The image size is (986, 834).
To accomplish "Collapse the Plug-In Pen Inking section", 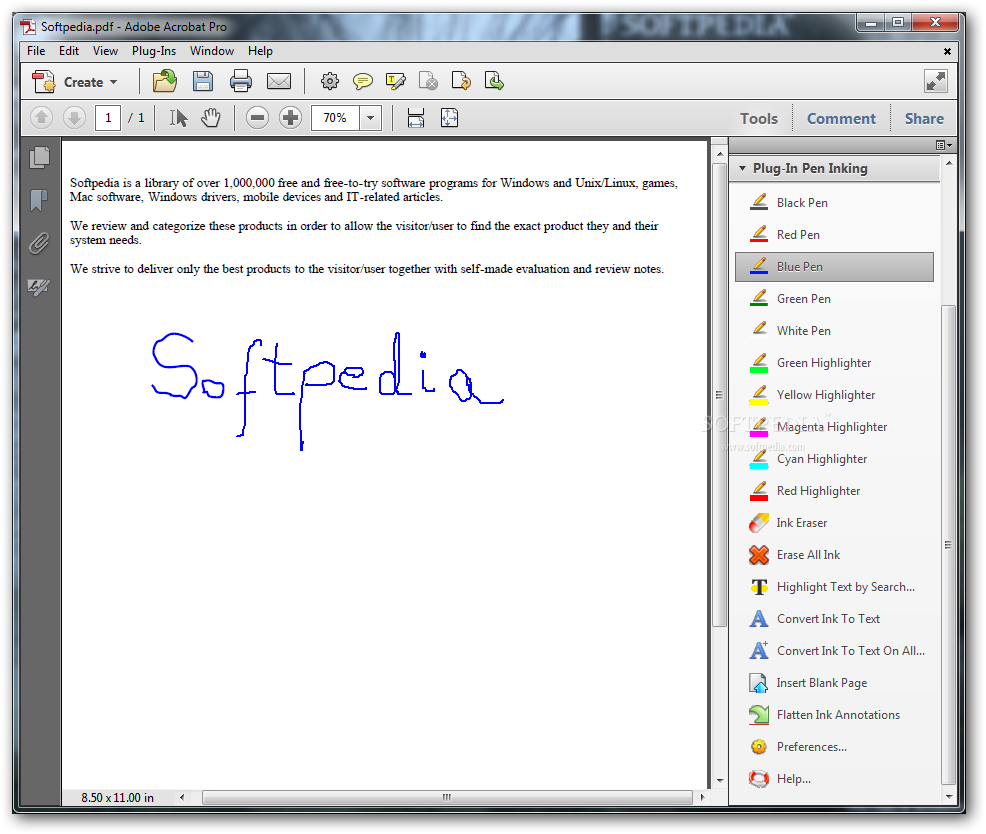I will click(743, 168).
